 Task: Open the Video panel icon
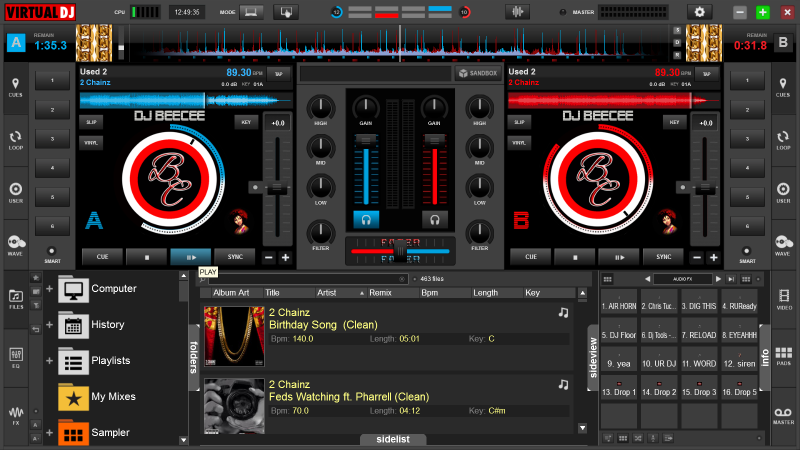tap(783, 299)
